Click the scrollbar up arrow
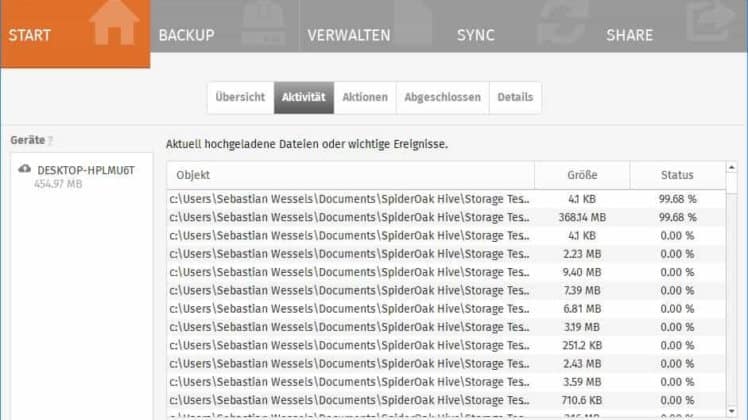The width and height of the screenshot is (748, 420). click(x=731, y=168)
